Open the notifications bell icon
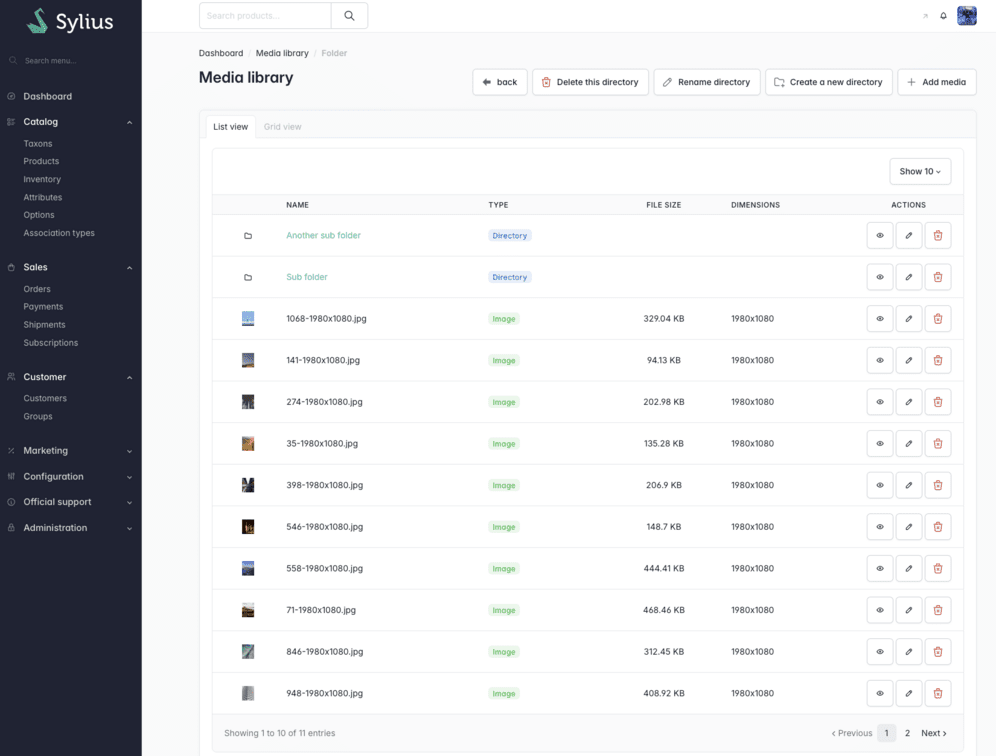The width and height of the screenshot is (996, 756). point(943,16)
